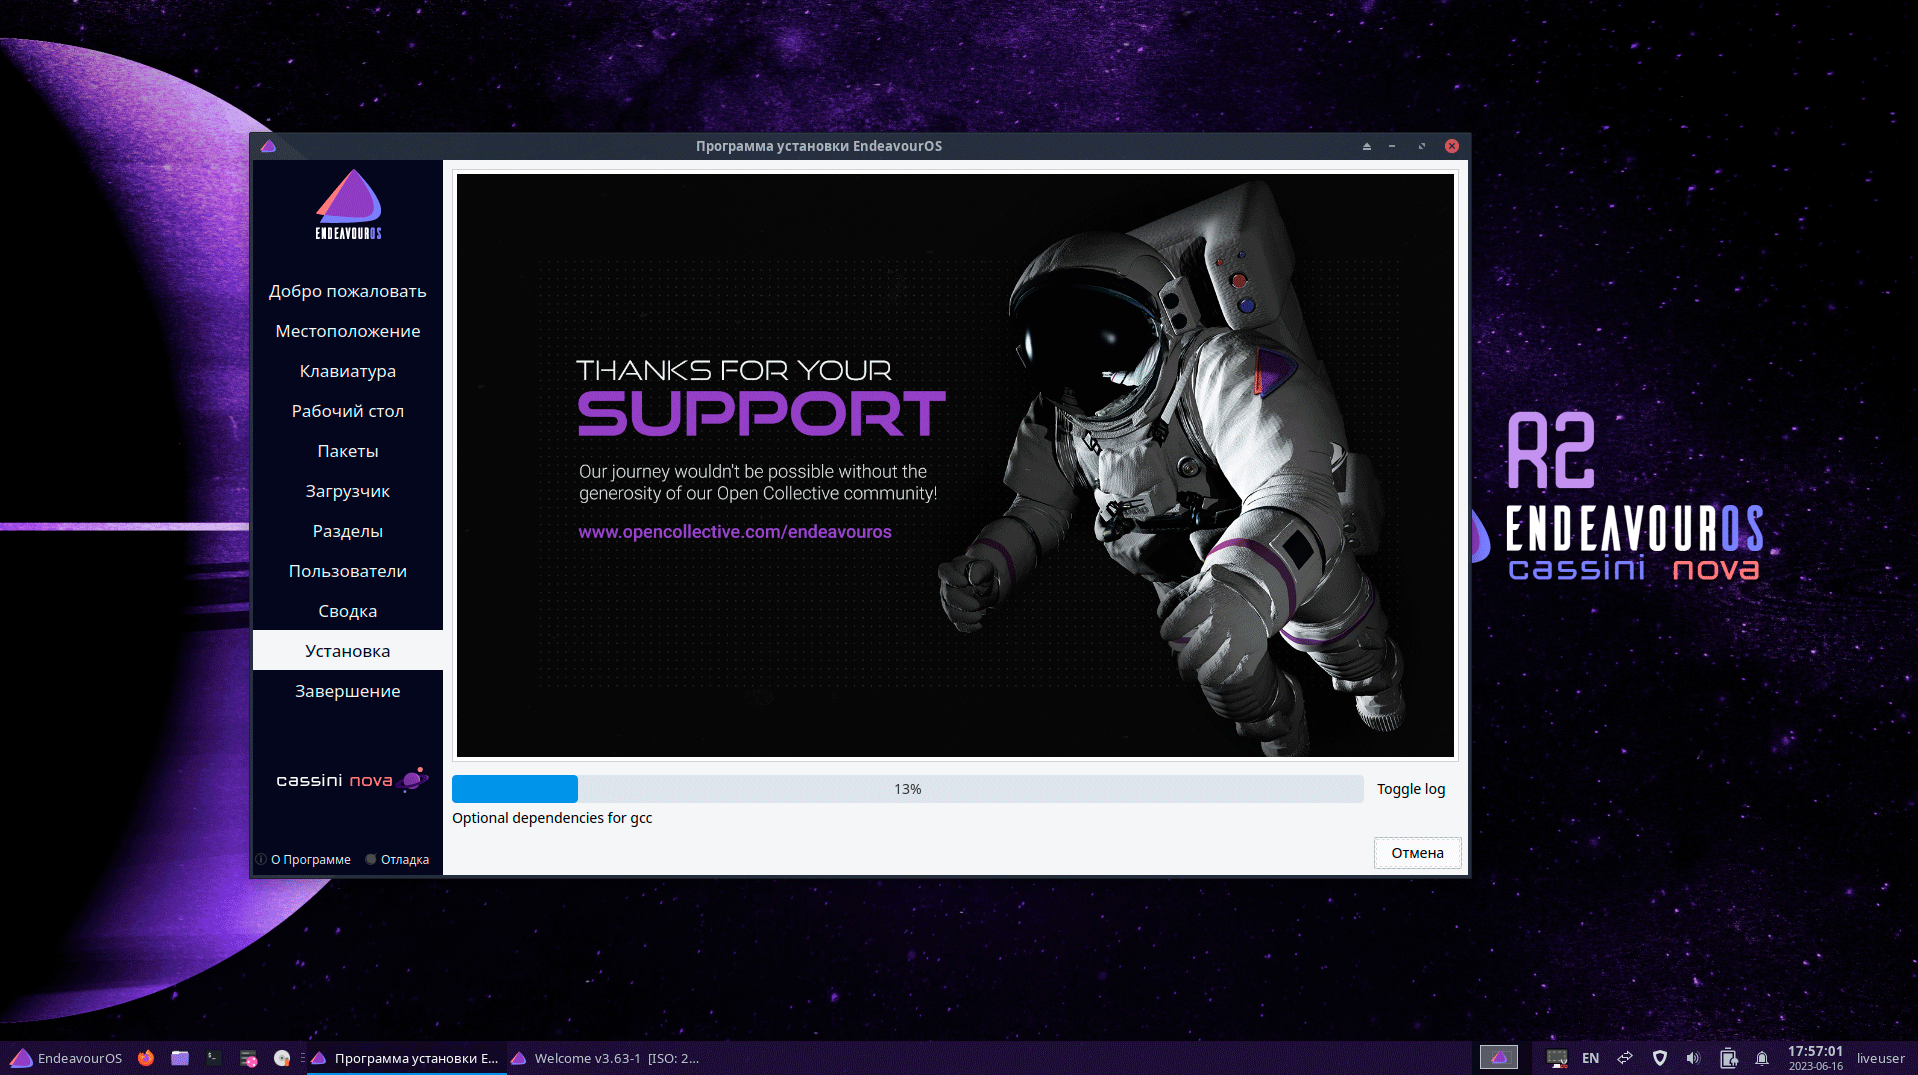Click the 'Optional dependencies for gcc' status text
The image size is (1918, 1075).
(552, 818)
